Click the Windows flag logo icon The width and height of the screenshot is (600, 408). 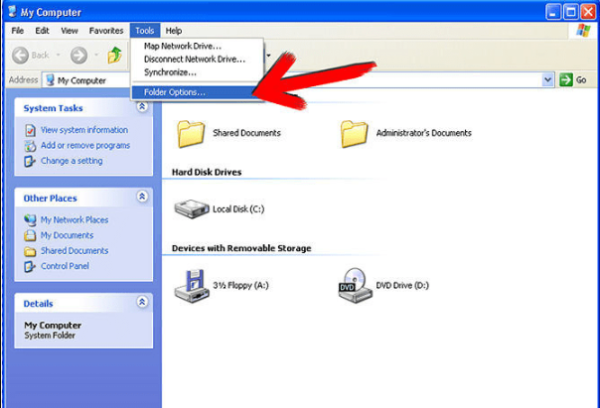point(583,30)
